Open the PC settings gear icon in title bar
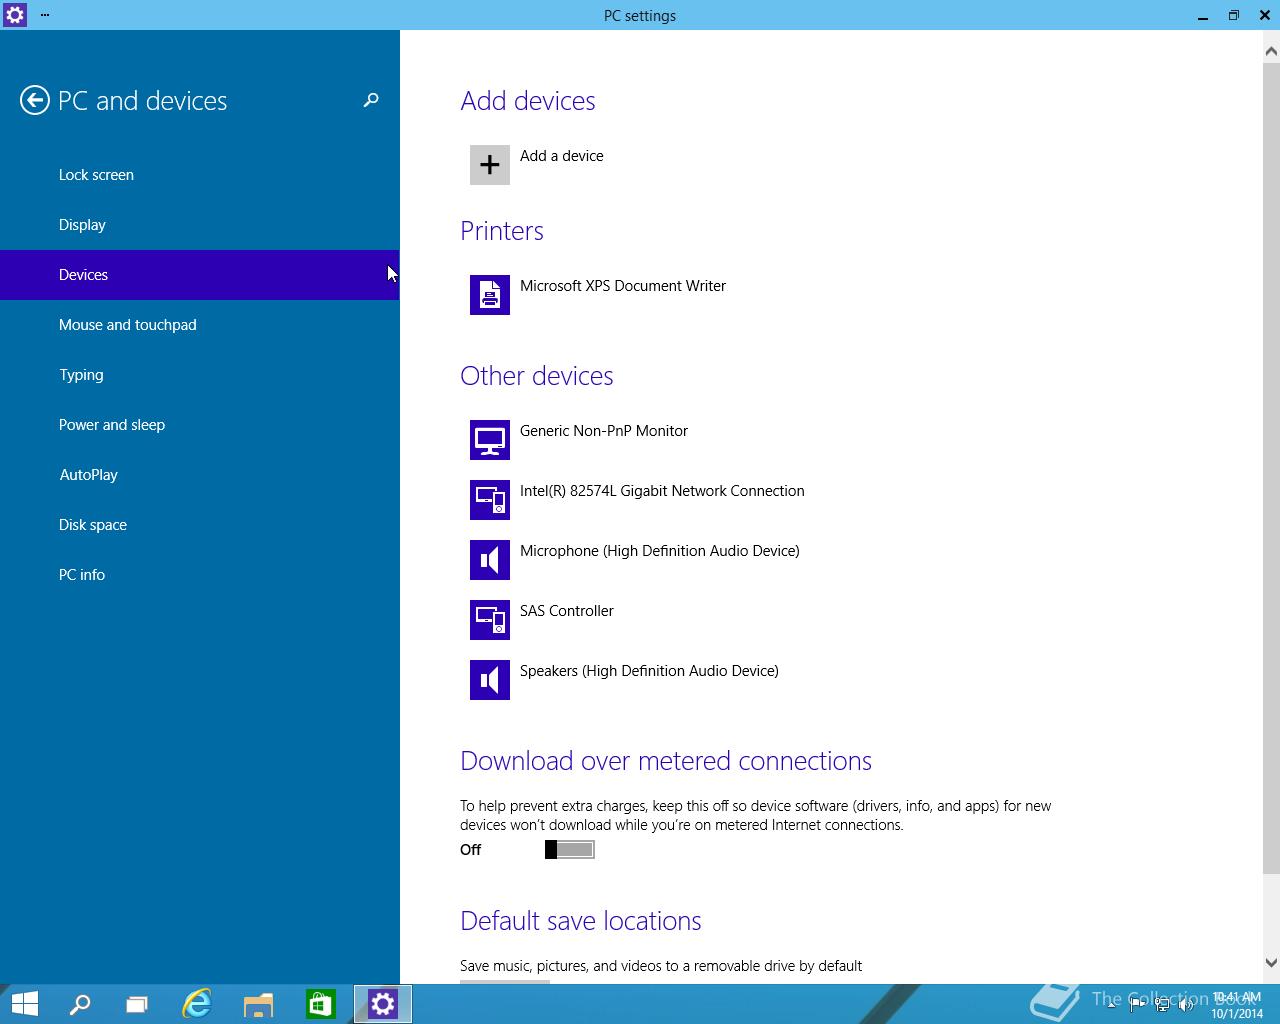The width and height of the screenshot is (1280, 1024). pyautogui.click(x=15, y=15)
